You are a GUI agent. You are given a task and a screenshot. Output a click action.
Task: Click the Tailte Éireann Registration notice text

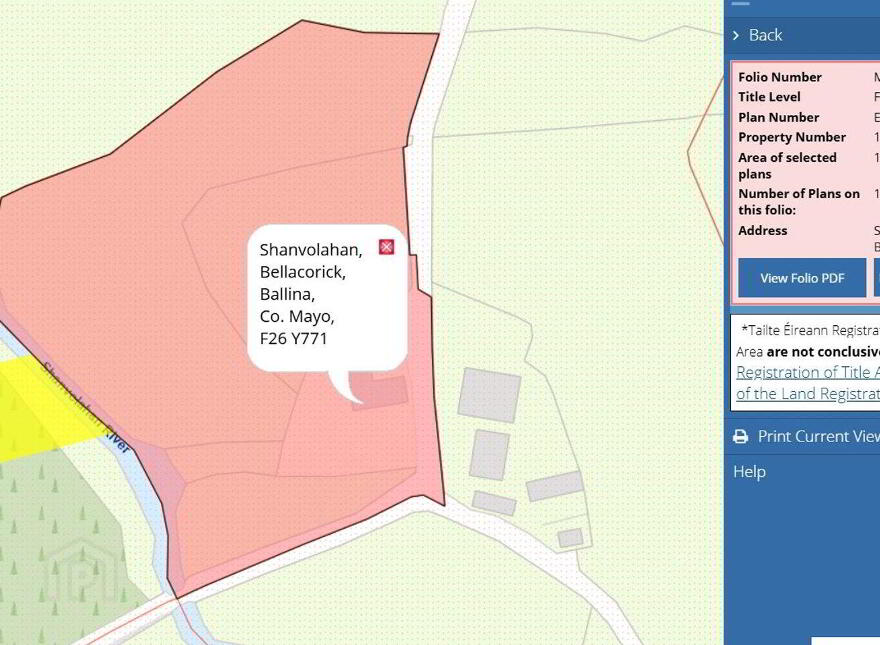pos(810,330)
